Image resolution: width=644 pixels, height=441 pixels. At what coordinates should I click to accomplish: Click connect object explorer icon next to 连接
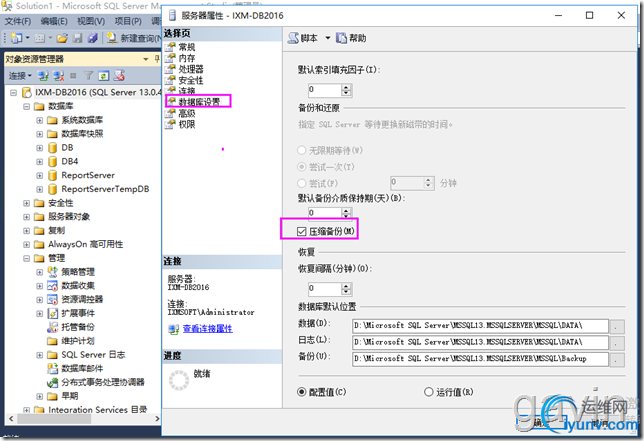(x=43, y=76)
